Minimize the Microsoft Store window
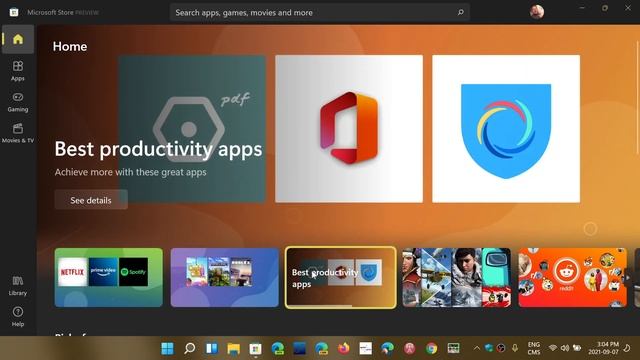 pos(582,8)
